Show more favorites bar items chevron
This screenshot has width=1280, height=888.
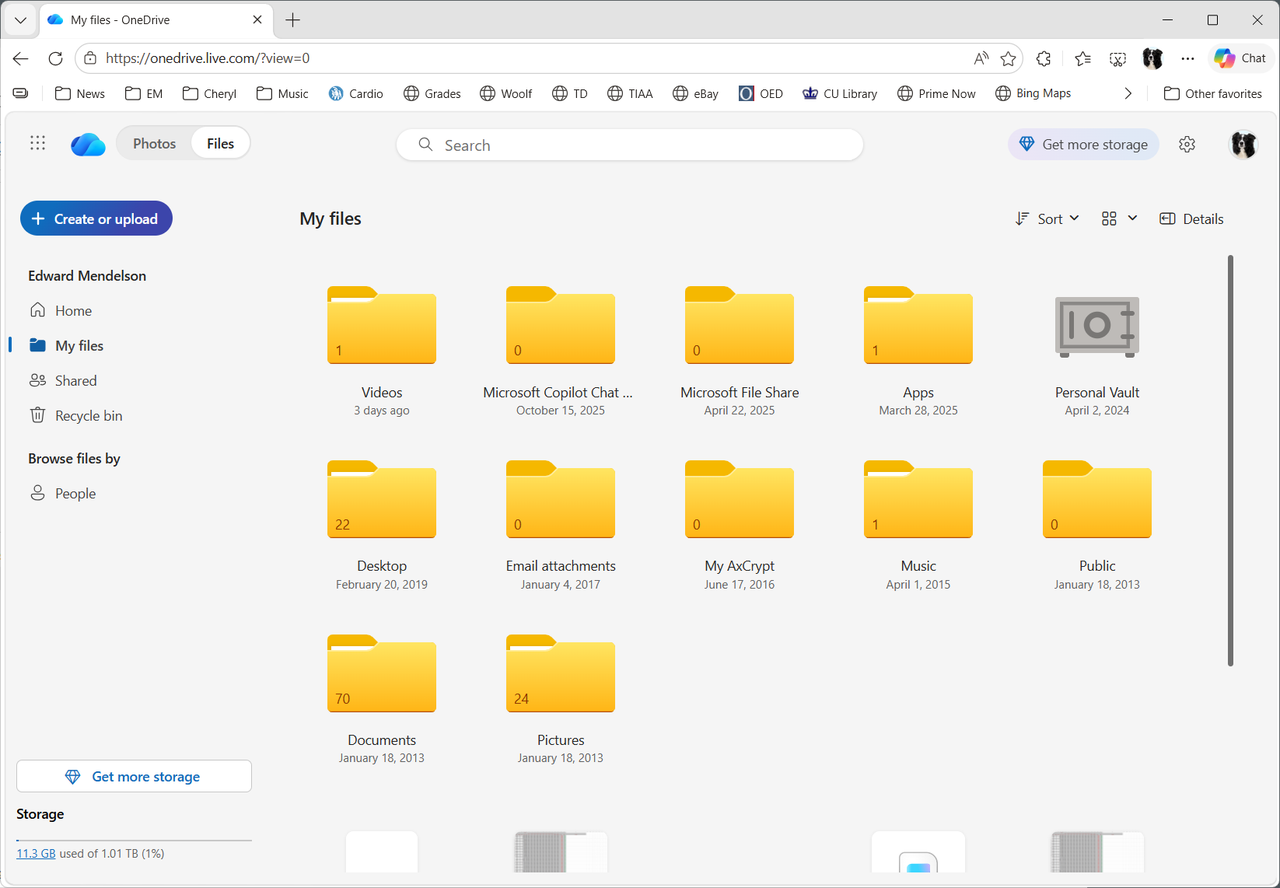[1128, 93]
